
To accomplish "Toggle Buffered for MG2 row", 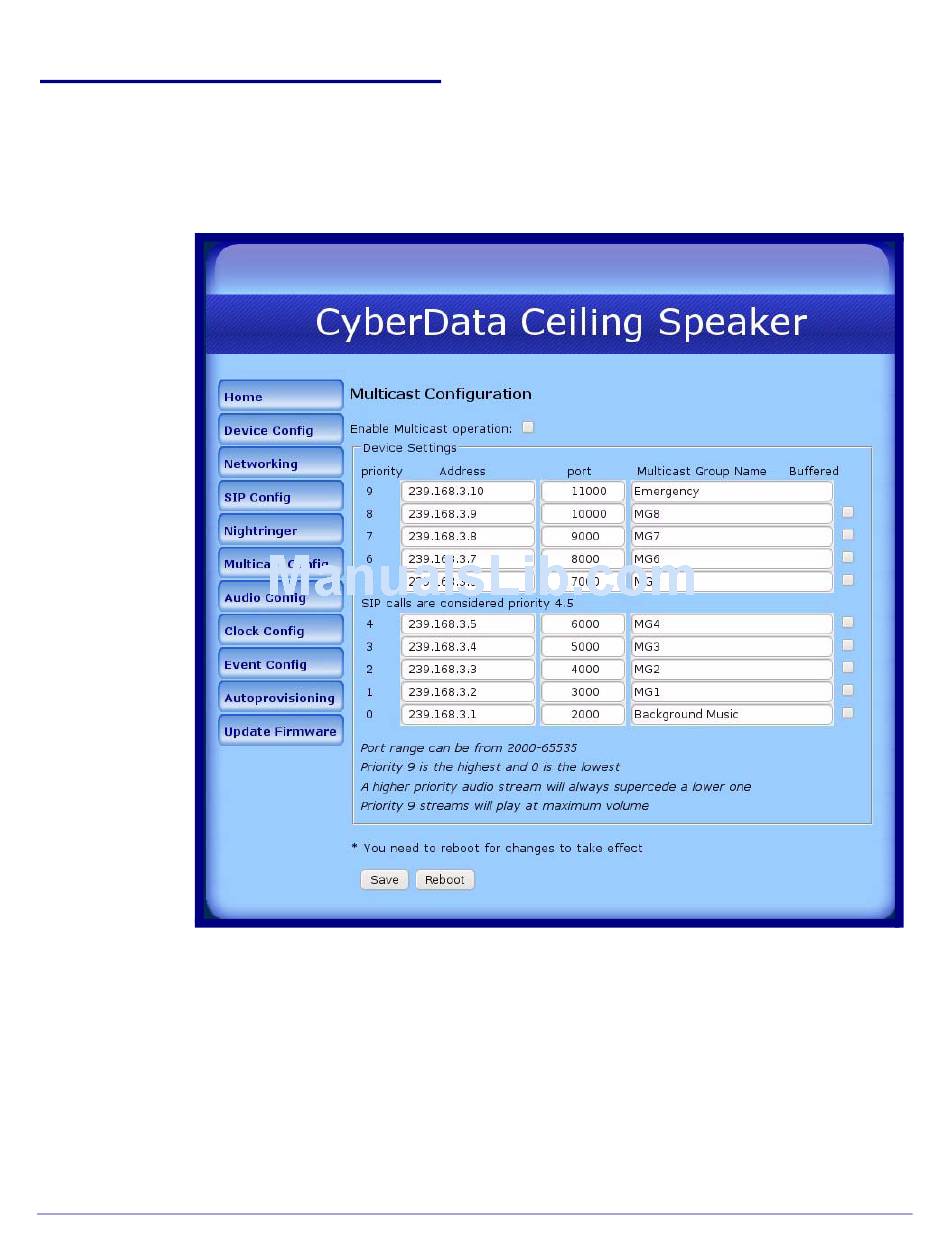I will coord(848,667).
